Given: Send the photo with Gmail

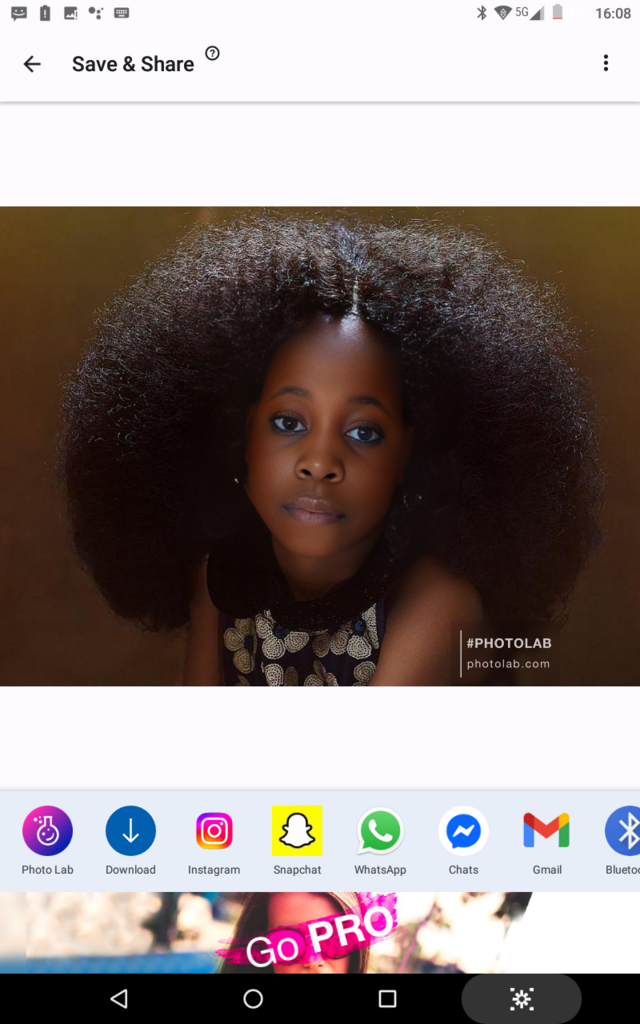Looking at the screenshot, I should (547, 832).
